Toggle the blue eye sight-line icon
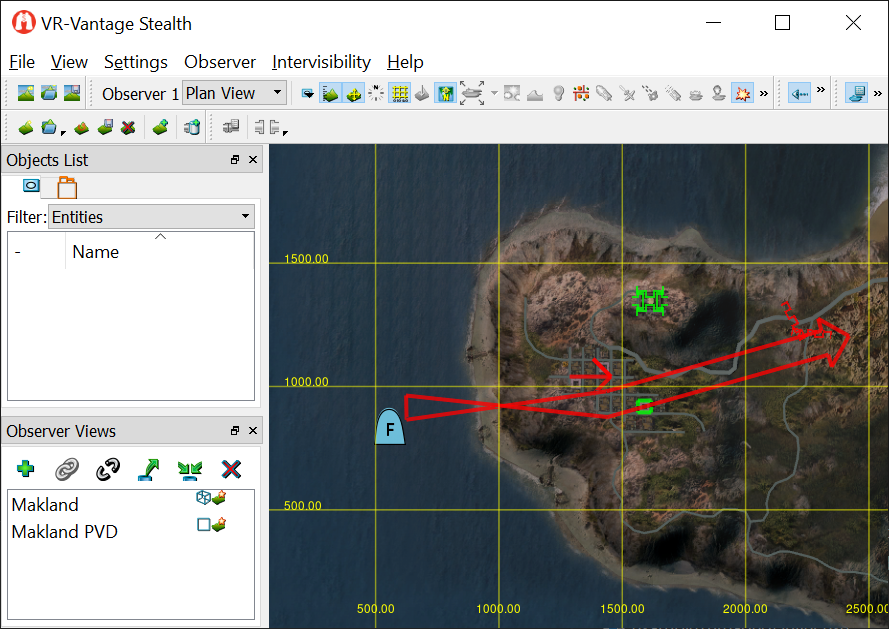889x629 pixels. 800,94
